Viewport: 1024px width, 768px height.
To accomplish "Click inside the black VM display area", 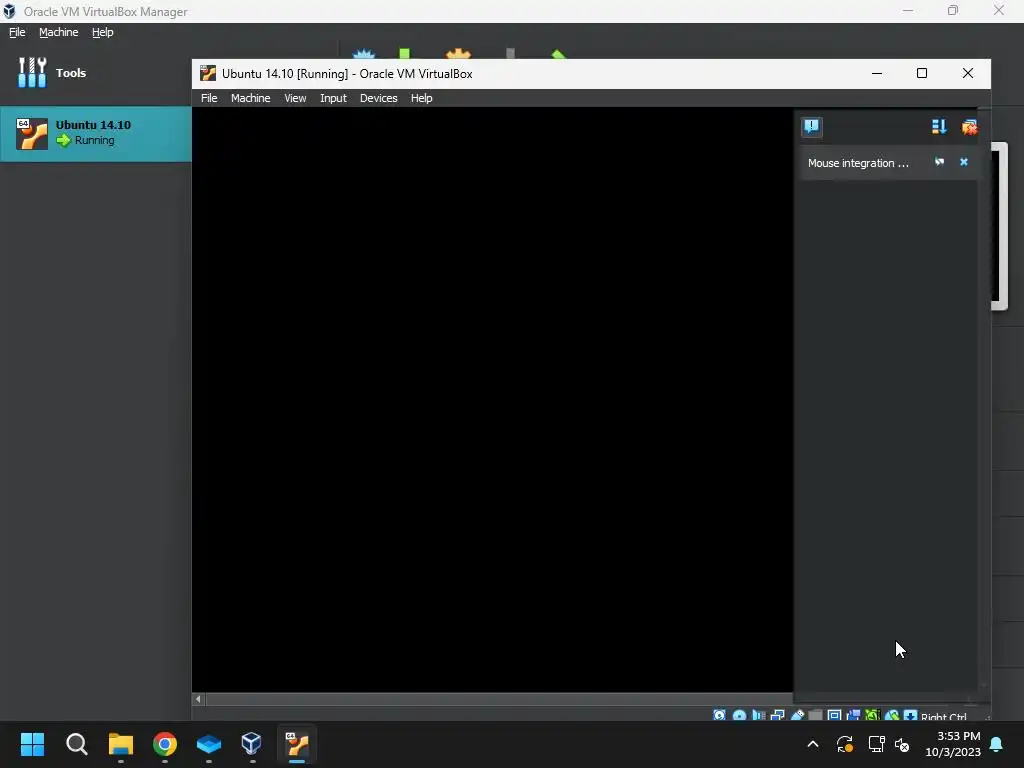I will click(492, 399).
